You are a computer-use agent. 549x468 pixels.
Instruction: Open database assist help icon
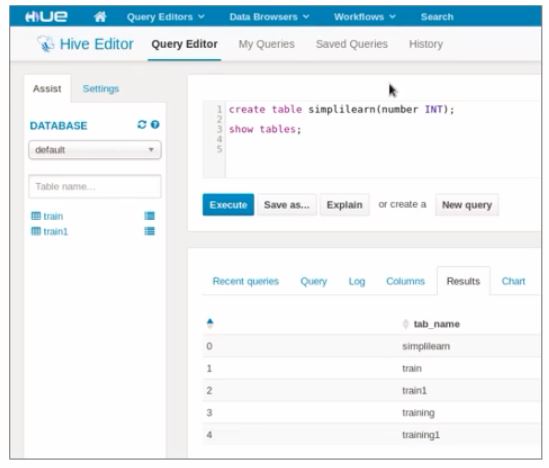click(155, 124)
